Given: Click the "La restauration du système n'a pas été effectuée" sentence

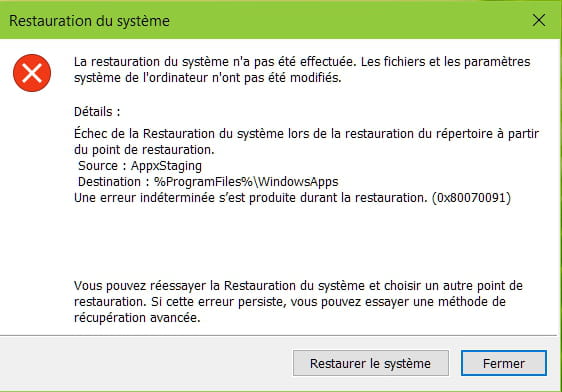Looking at the screenshot, I should [x=215, y=62].
